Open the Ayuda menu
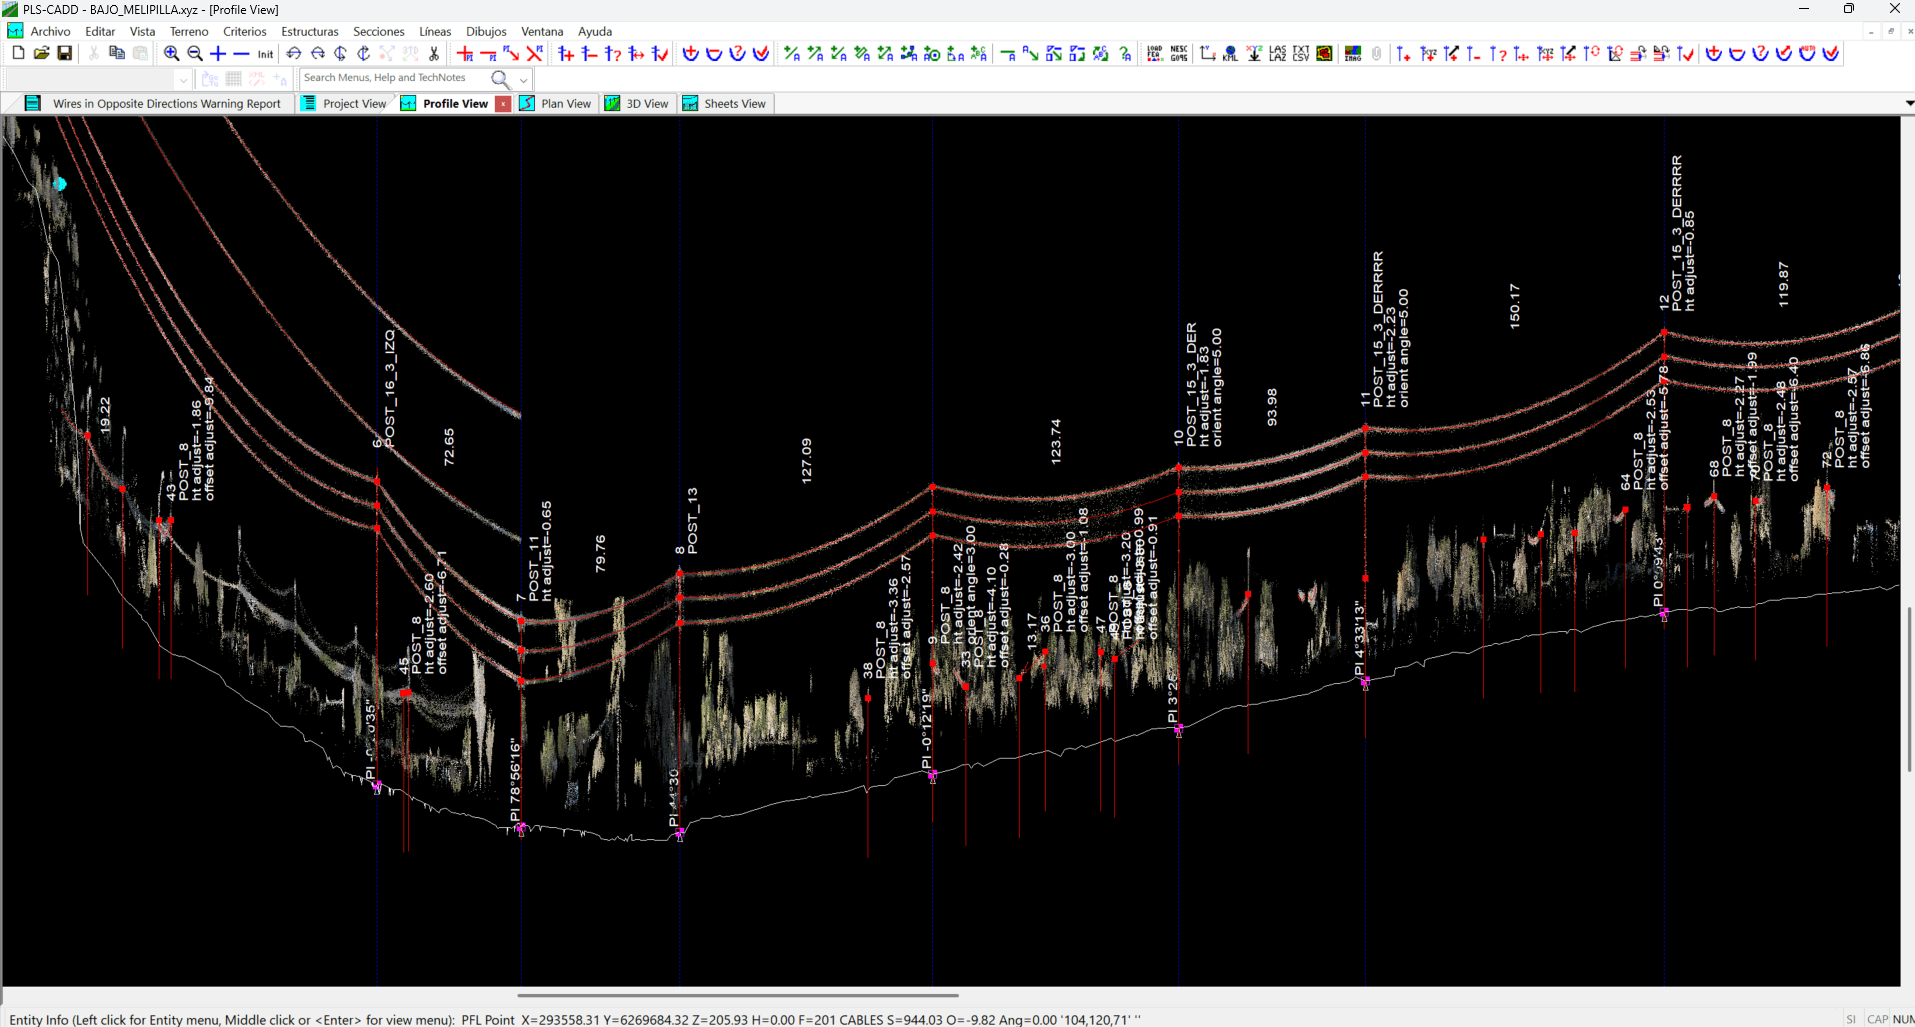1915x1027 pixels. (595, 31)
